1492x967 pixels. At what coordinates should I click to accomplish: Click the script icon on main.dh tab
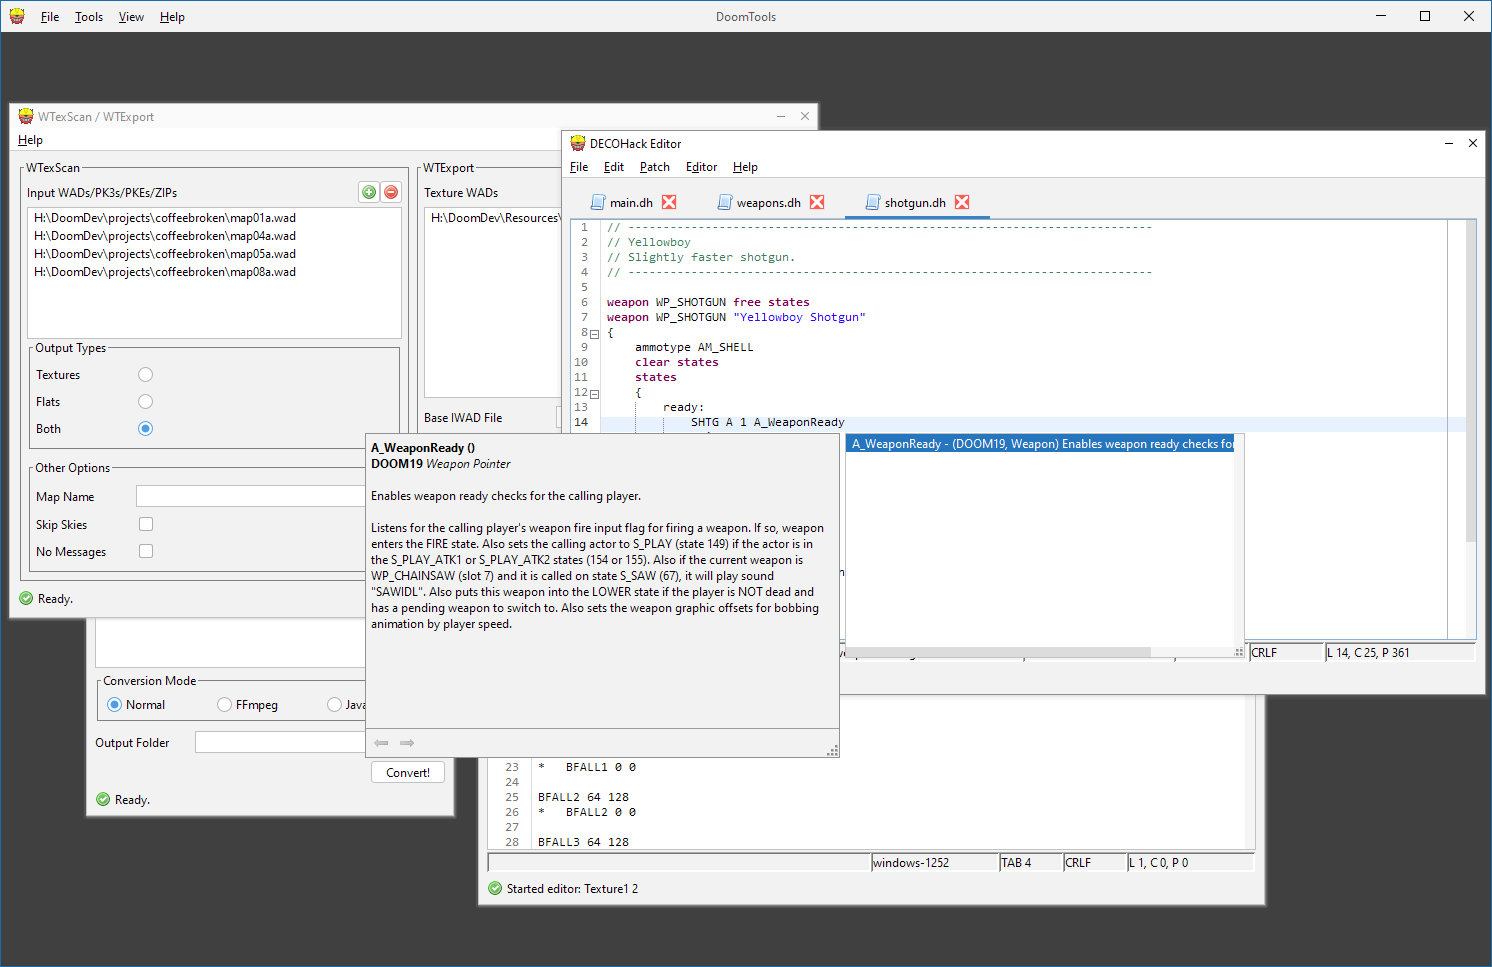(598, 202)
